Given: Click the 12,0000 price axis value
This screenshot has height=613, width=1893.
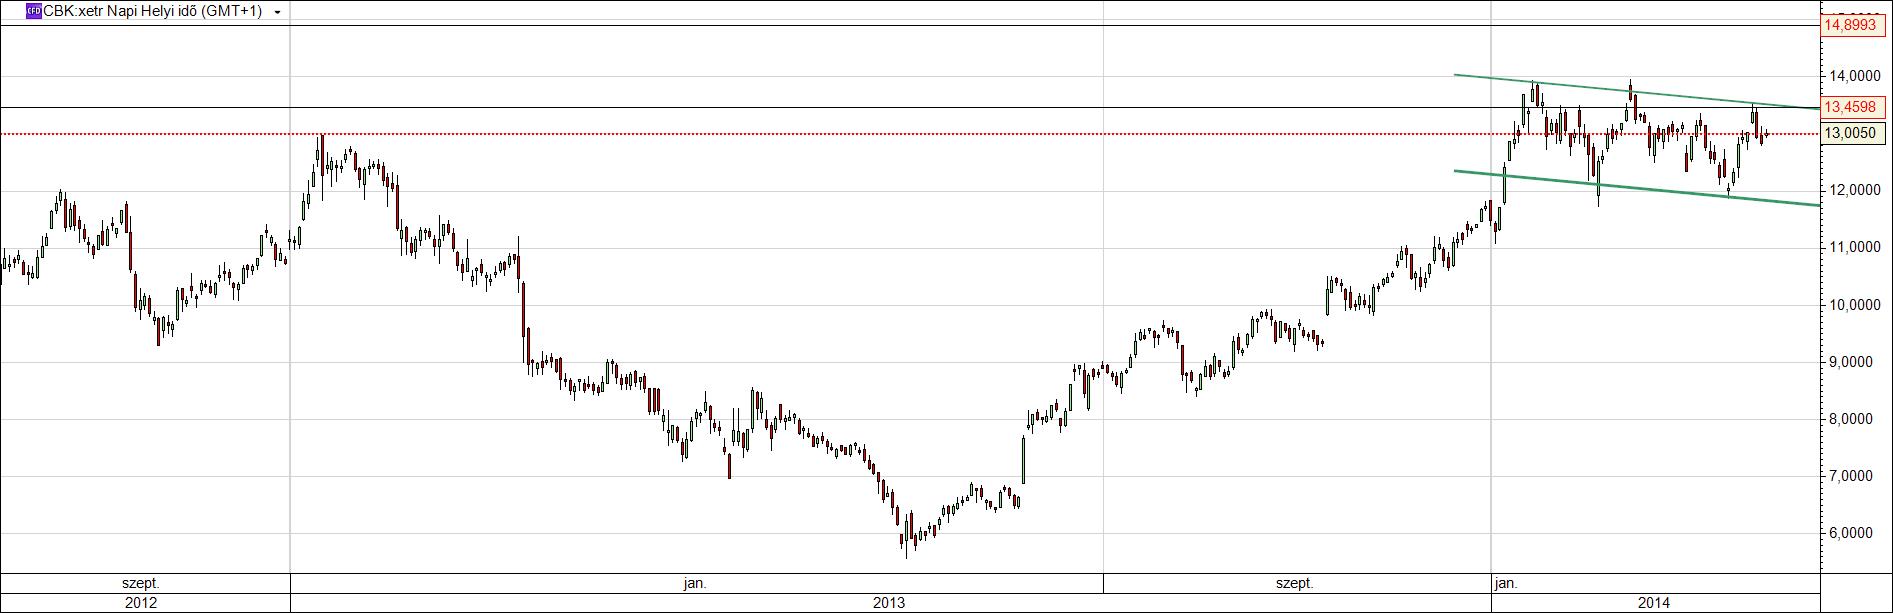Looking at the screenshot, I should click(1854, 190).
